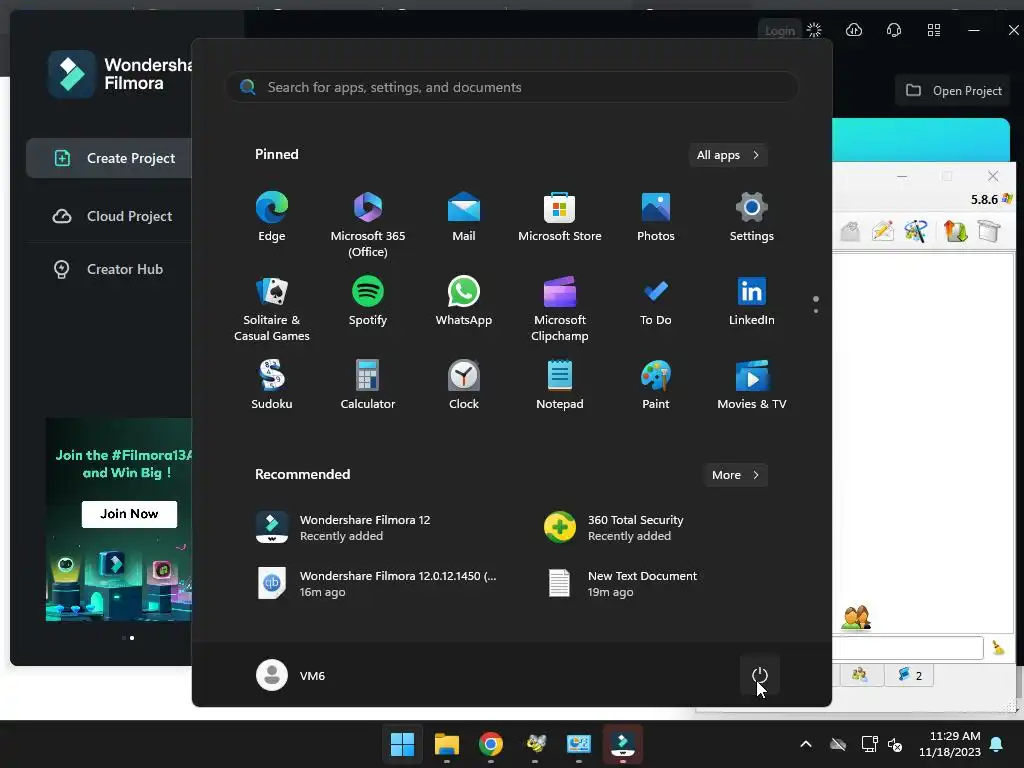
Task: Launch Movies & TV app
Action: [x=752, y=385]
